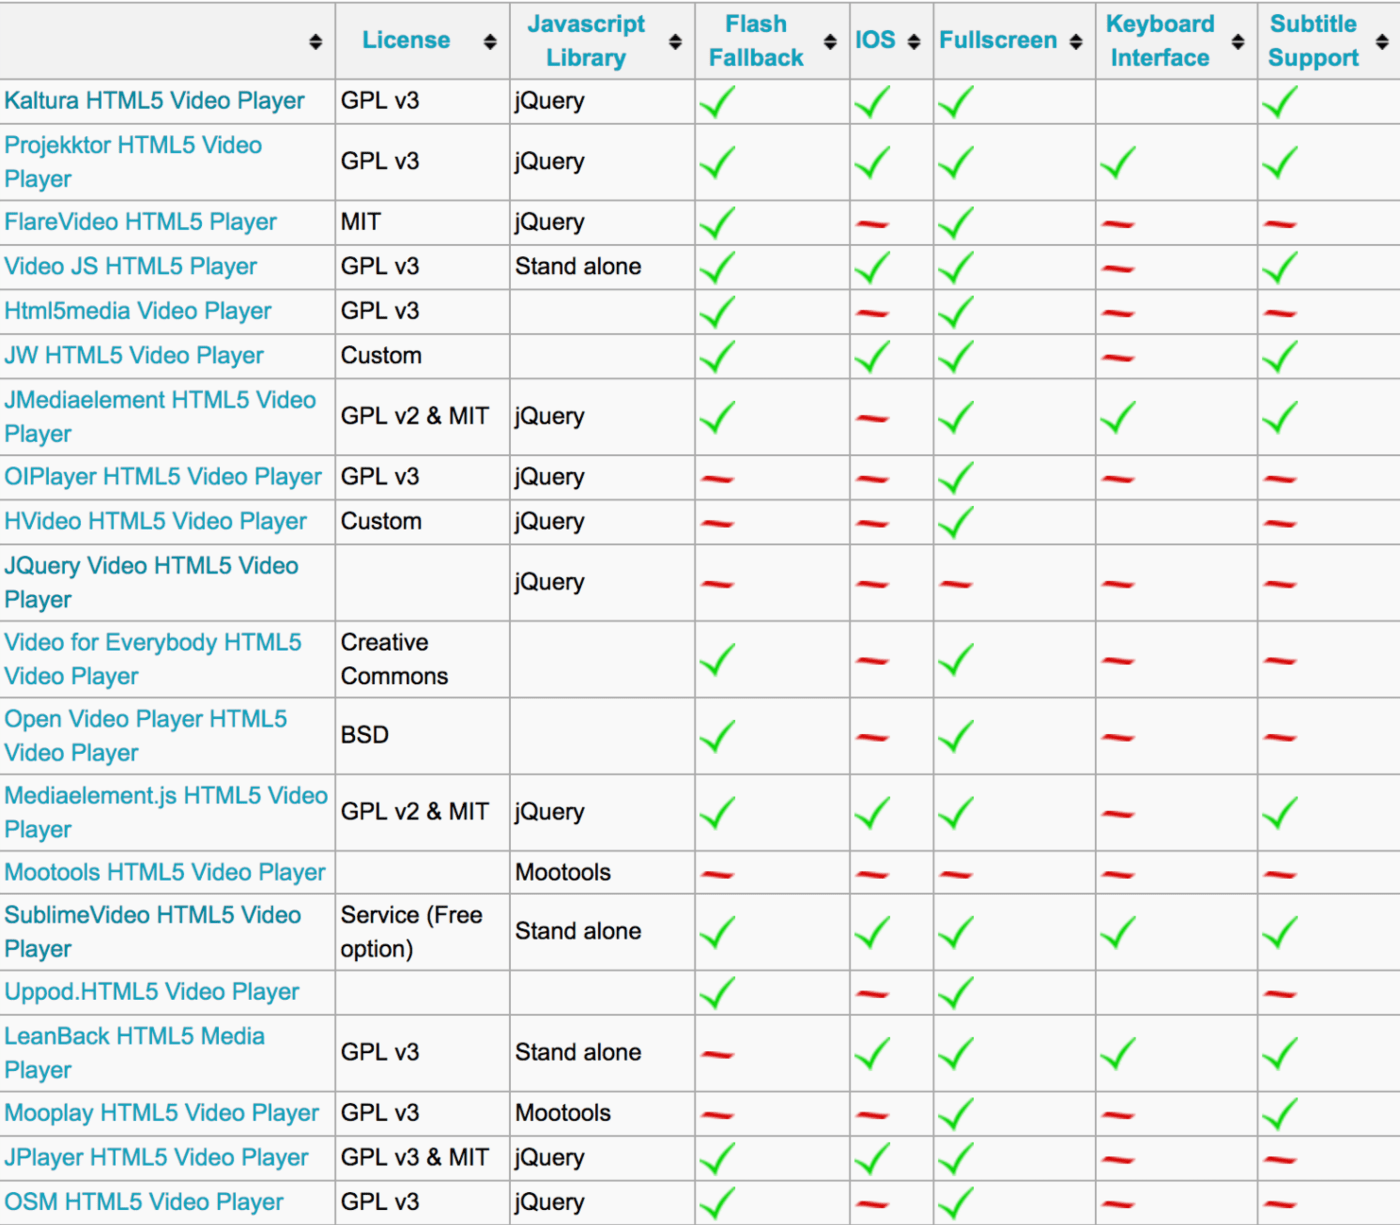This screenshot has width=1400, height=1225.
Task: Open HVideo HTML5 Video Player link
Action: 156,521
